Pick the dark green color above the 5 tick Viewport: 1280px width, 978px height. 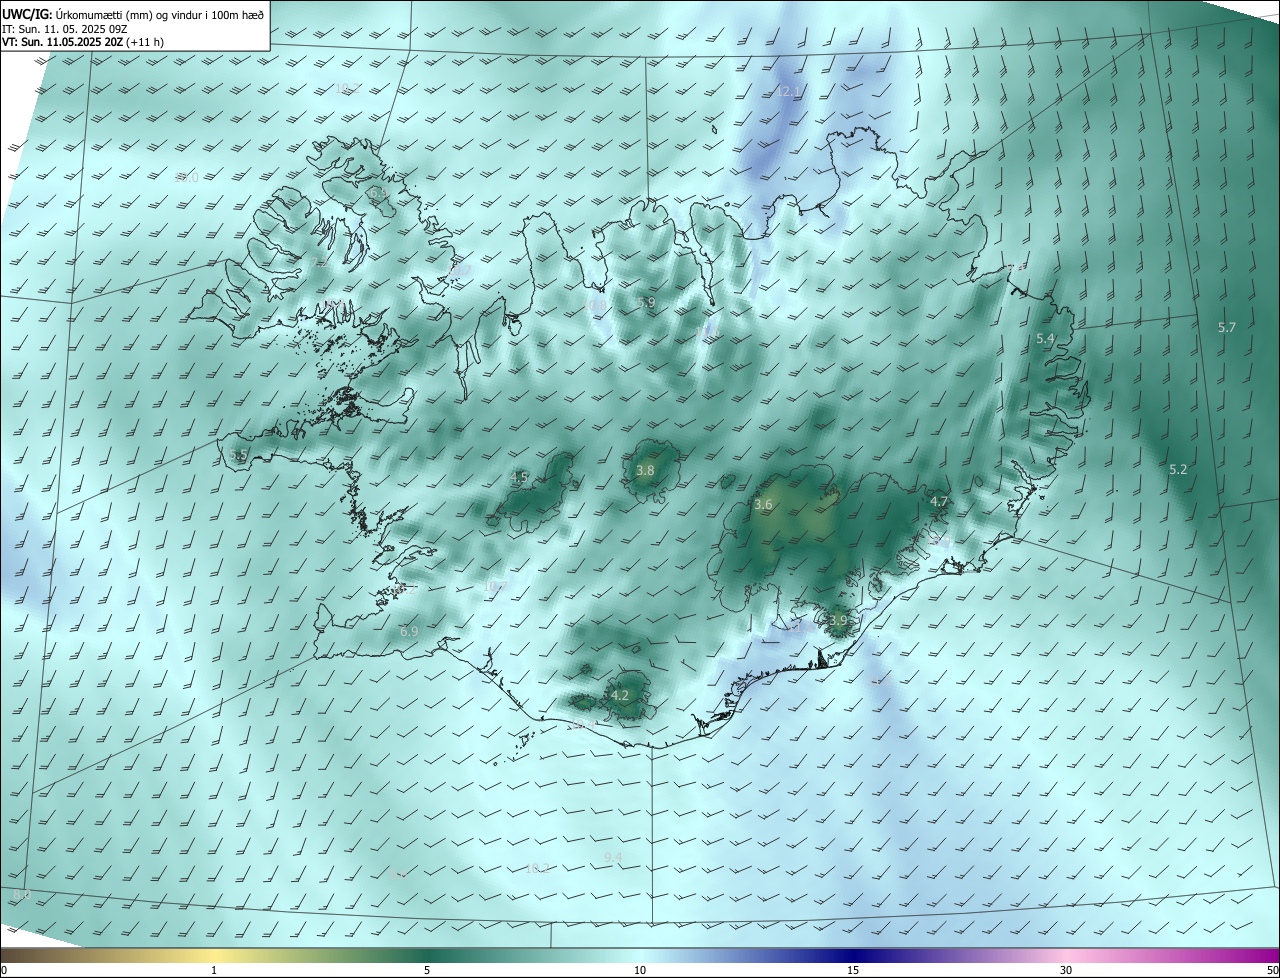[427, 955]
